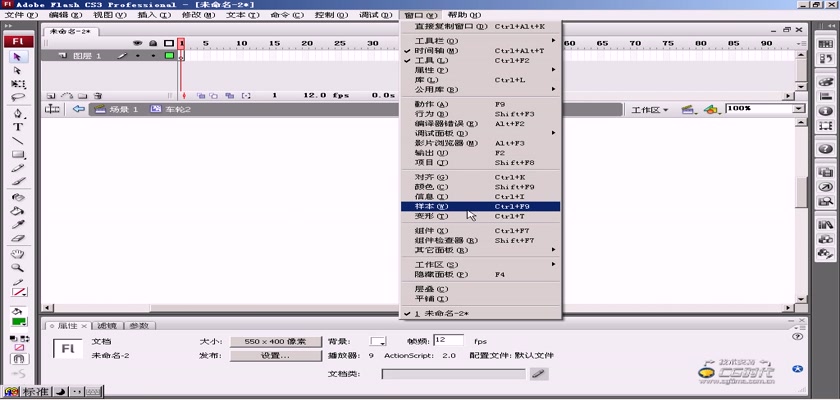Choose 样本 from the Window menu

click(480, 206)
